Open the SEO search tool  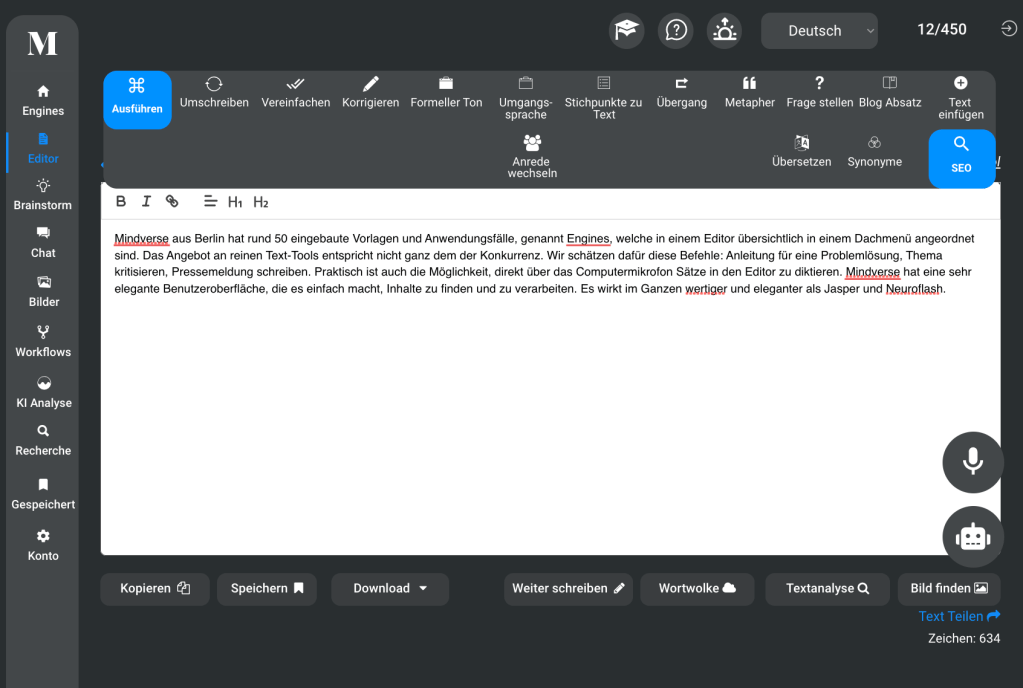(961, 157)
